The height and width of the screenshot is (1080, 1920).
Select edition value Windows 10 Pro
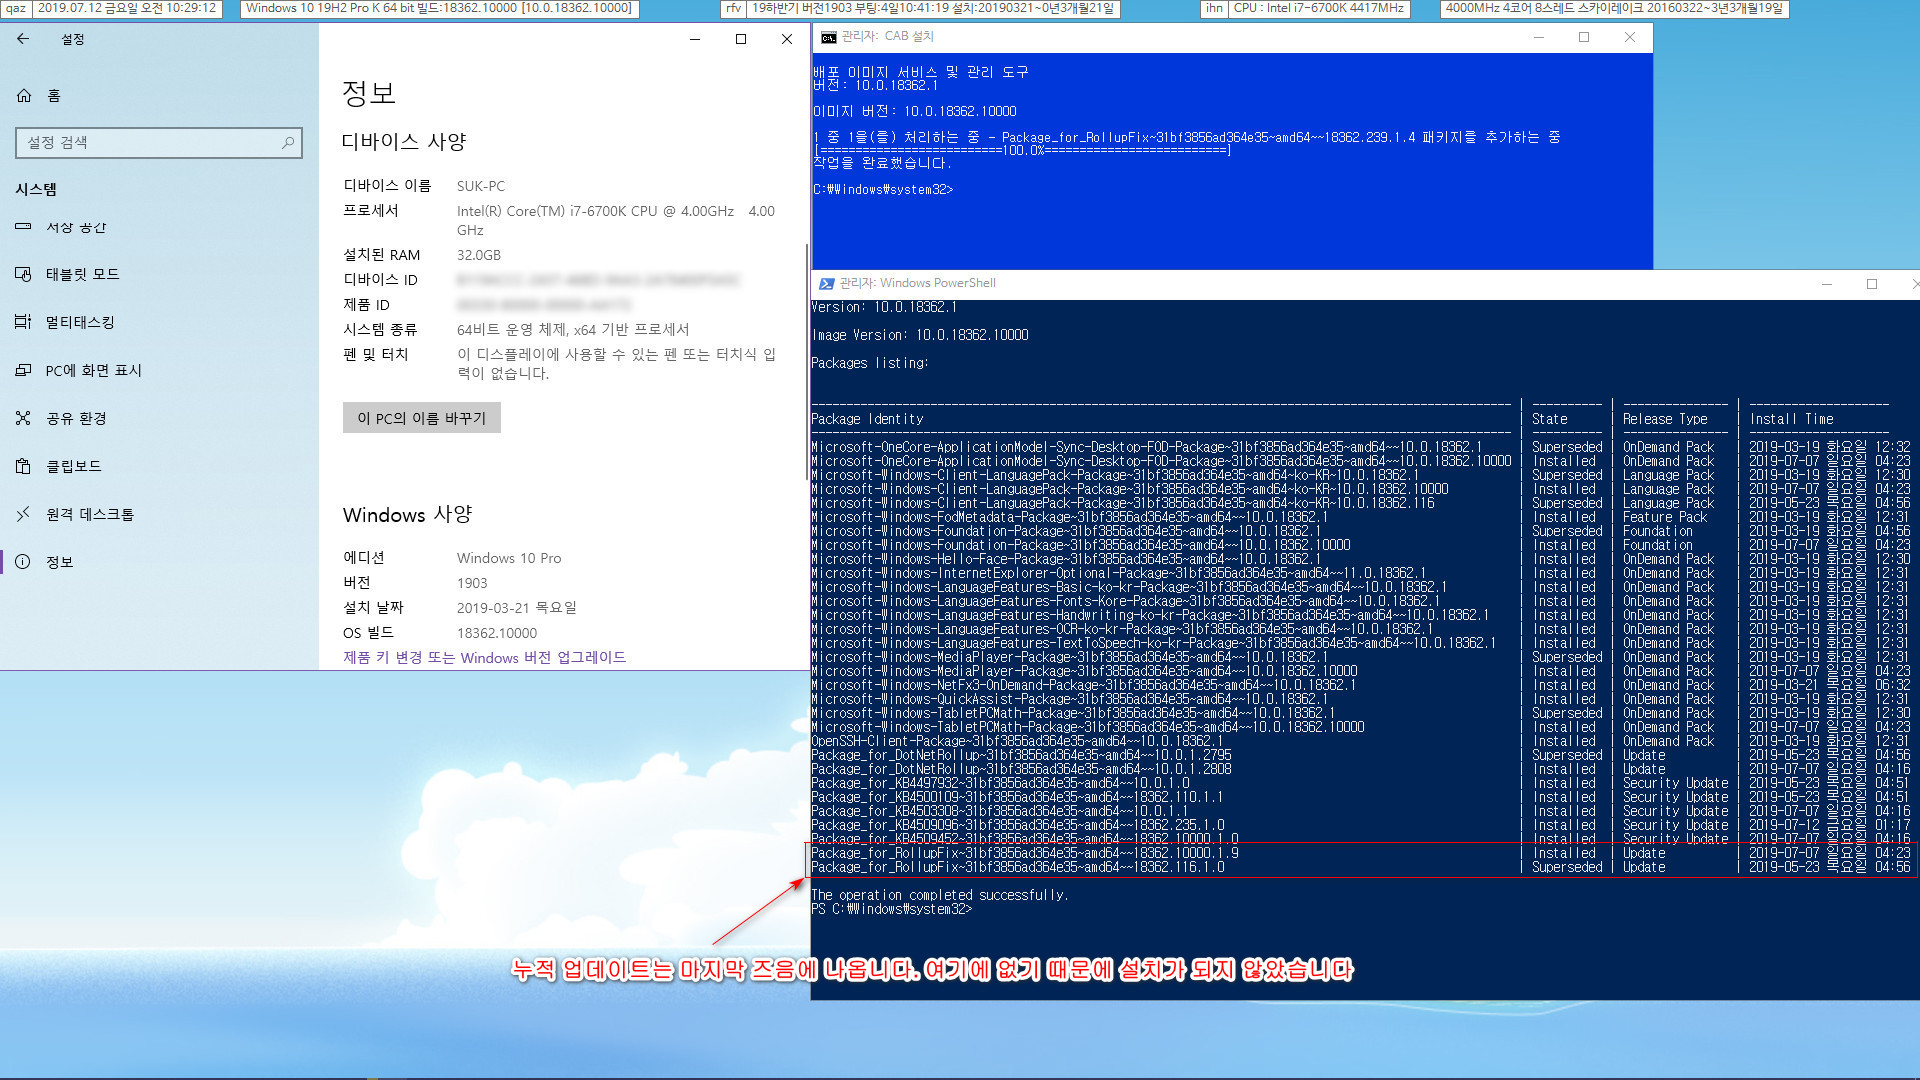click(509, 558)
